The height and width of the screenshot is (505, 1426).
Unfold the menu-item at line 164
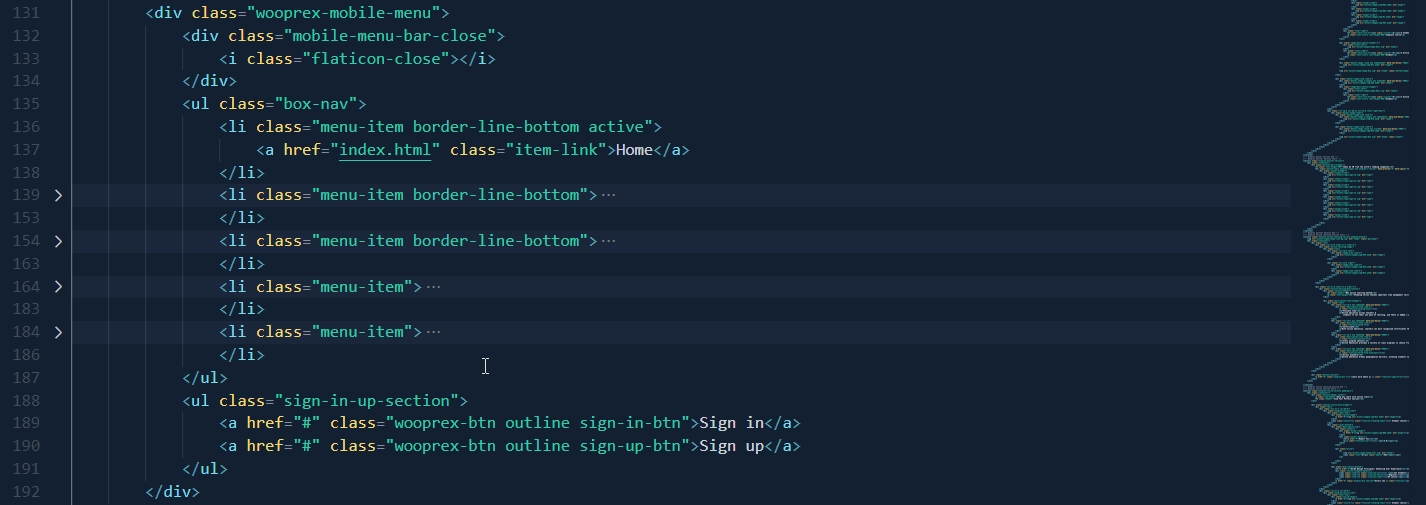(x=58, y=287)
